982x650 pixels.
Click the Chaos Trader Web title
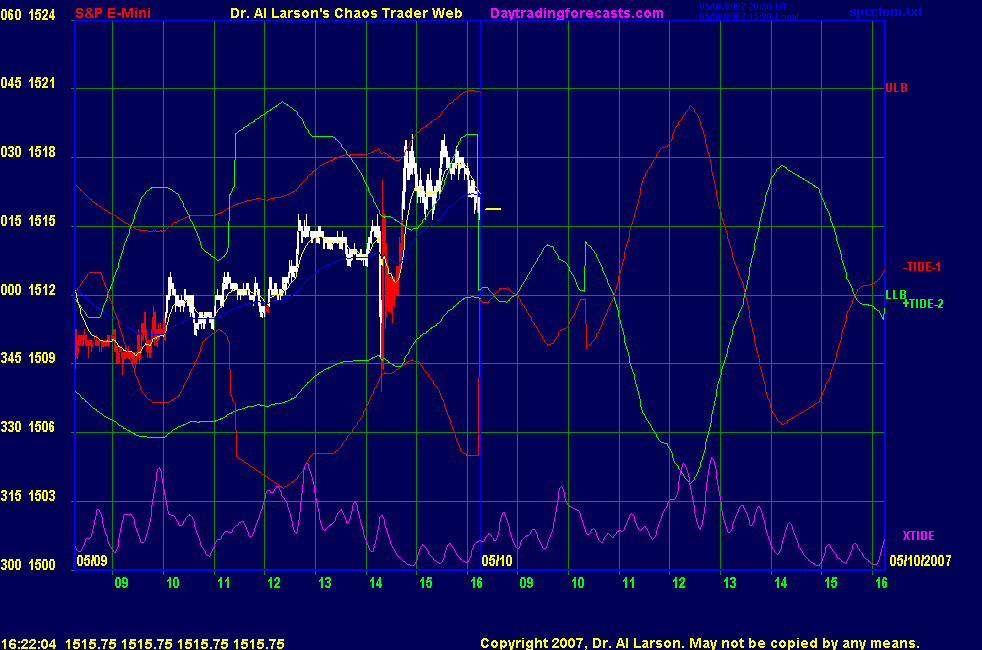click(339, 13)
